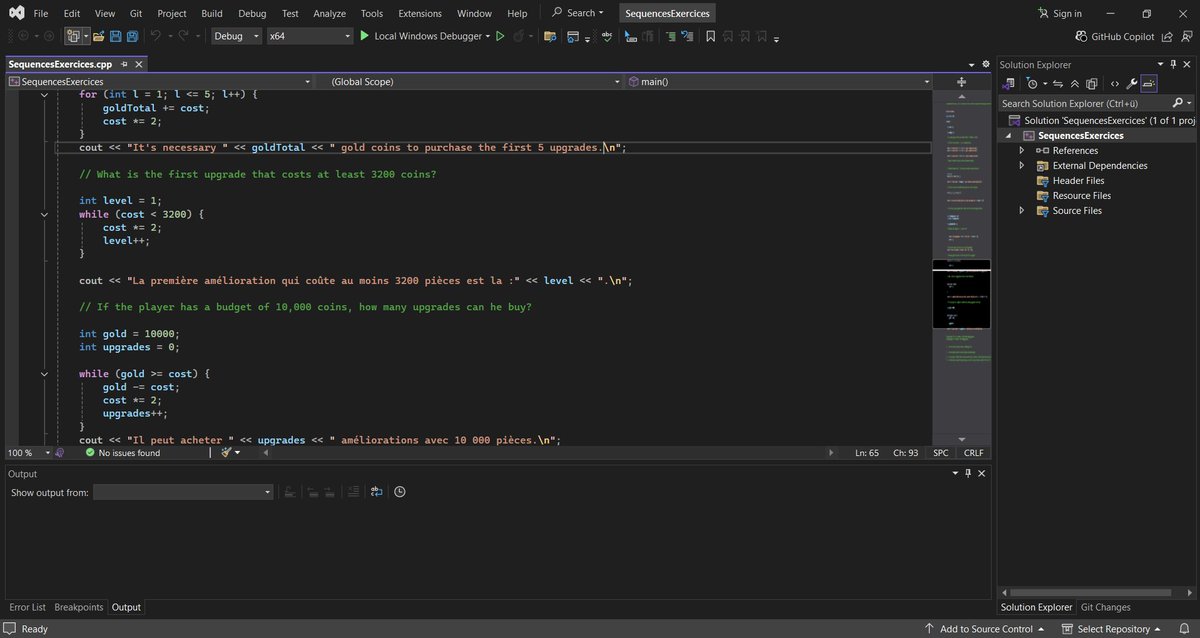
Task: Click Solution Explorer Collapse All icon
Action: point(1074,84)
